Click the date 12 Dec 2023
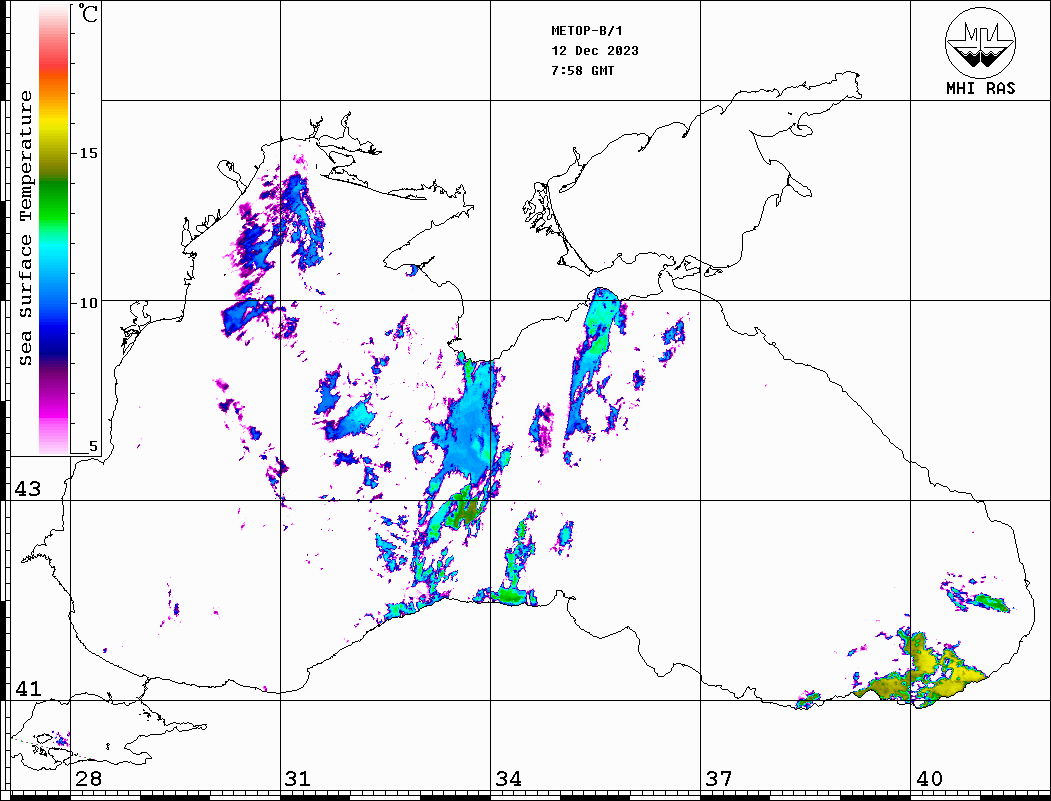The height and width of the screenshot is (801, 1051). tap(595, 51)
